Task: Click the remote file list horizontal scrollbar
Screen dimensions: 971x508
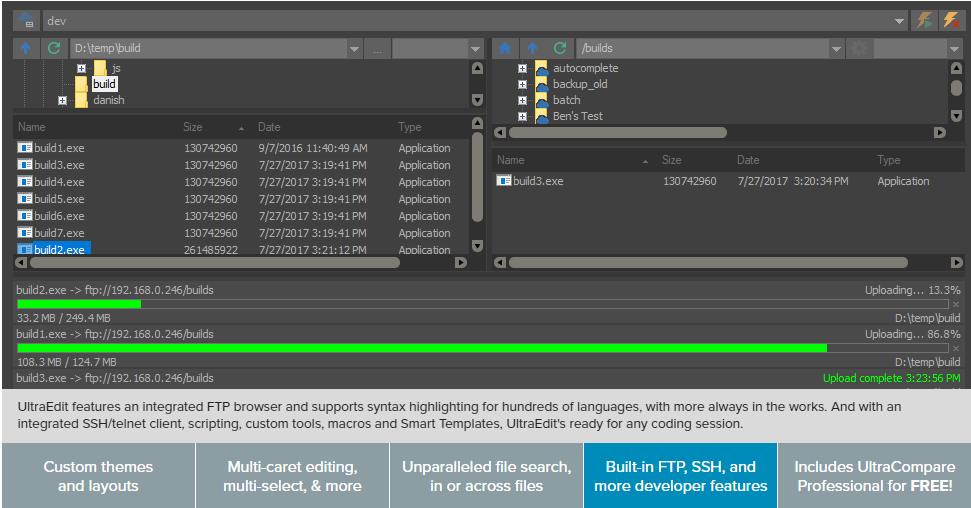Action: pyautogui.click(x=708, y=263)
